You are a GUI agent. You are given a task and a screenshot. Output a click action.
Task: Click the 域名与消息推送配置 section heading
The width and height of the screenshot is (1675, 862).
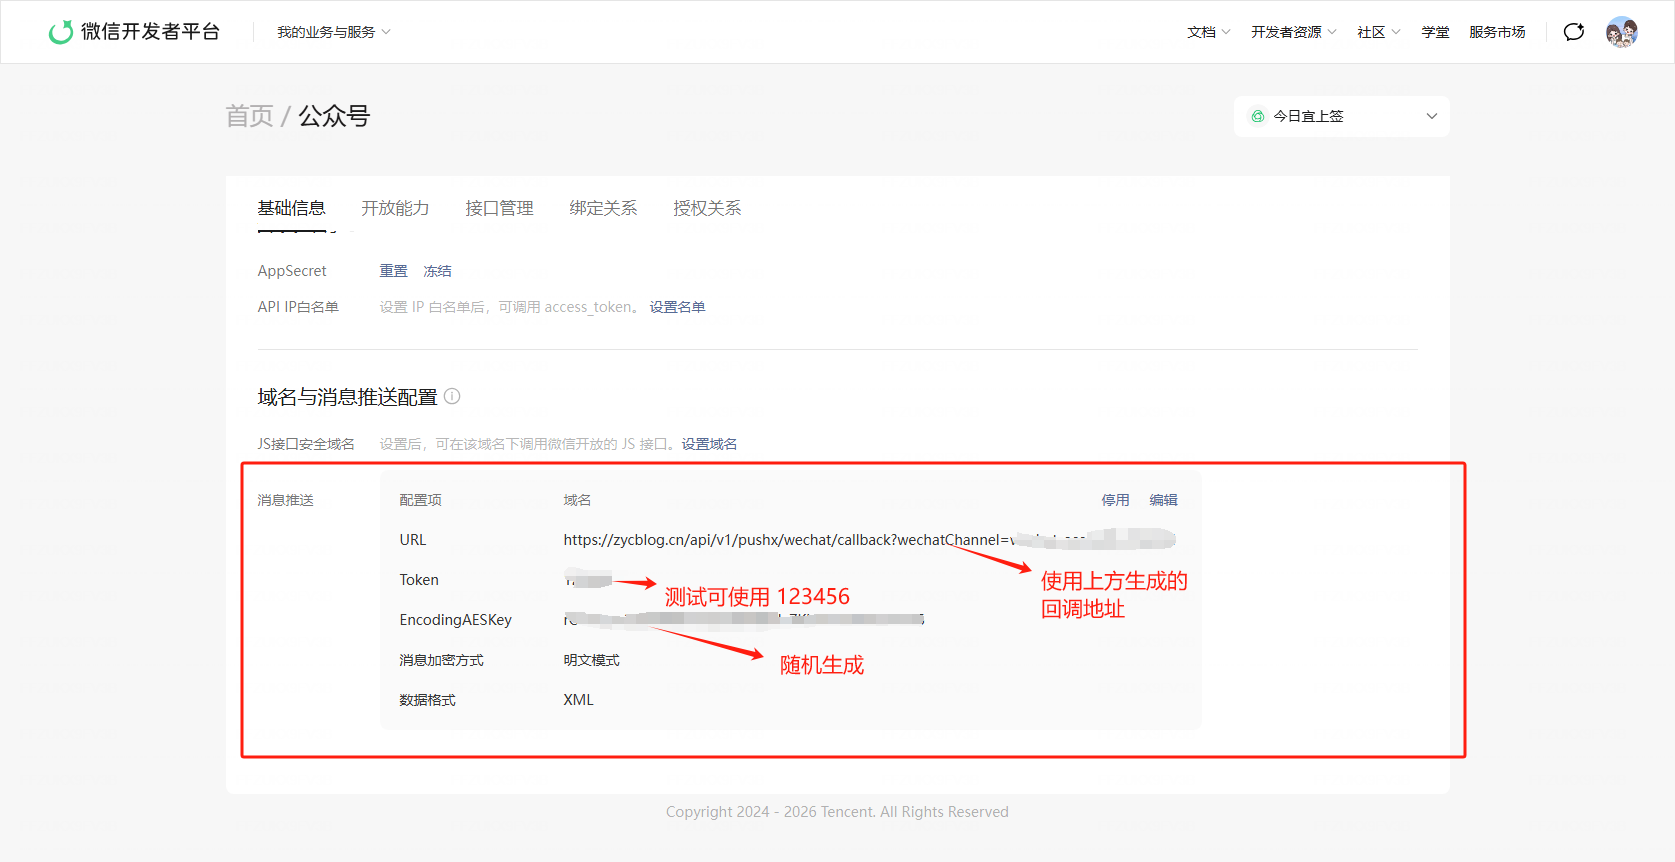point(347,397)
